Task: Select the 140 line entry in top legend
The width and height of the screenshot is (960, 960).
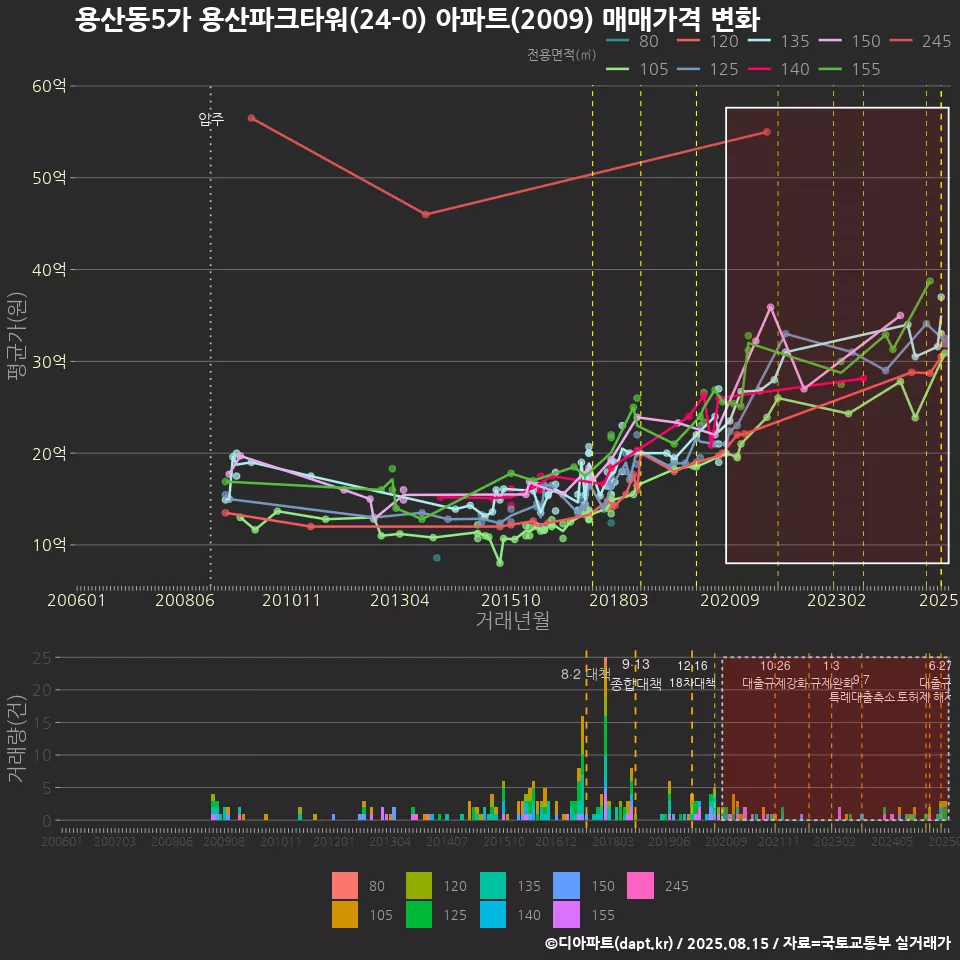Action: point(779,69)
